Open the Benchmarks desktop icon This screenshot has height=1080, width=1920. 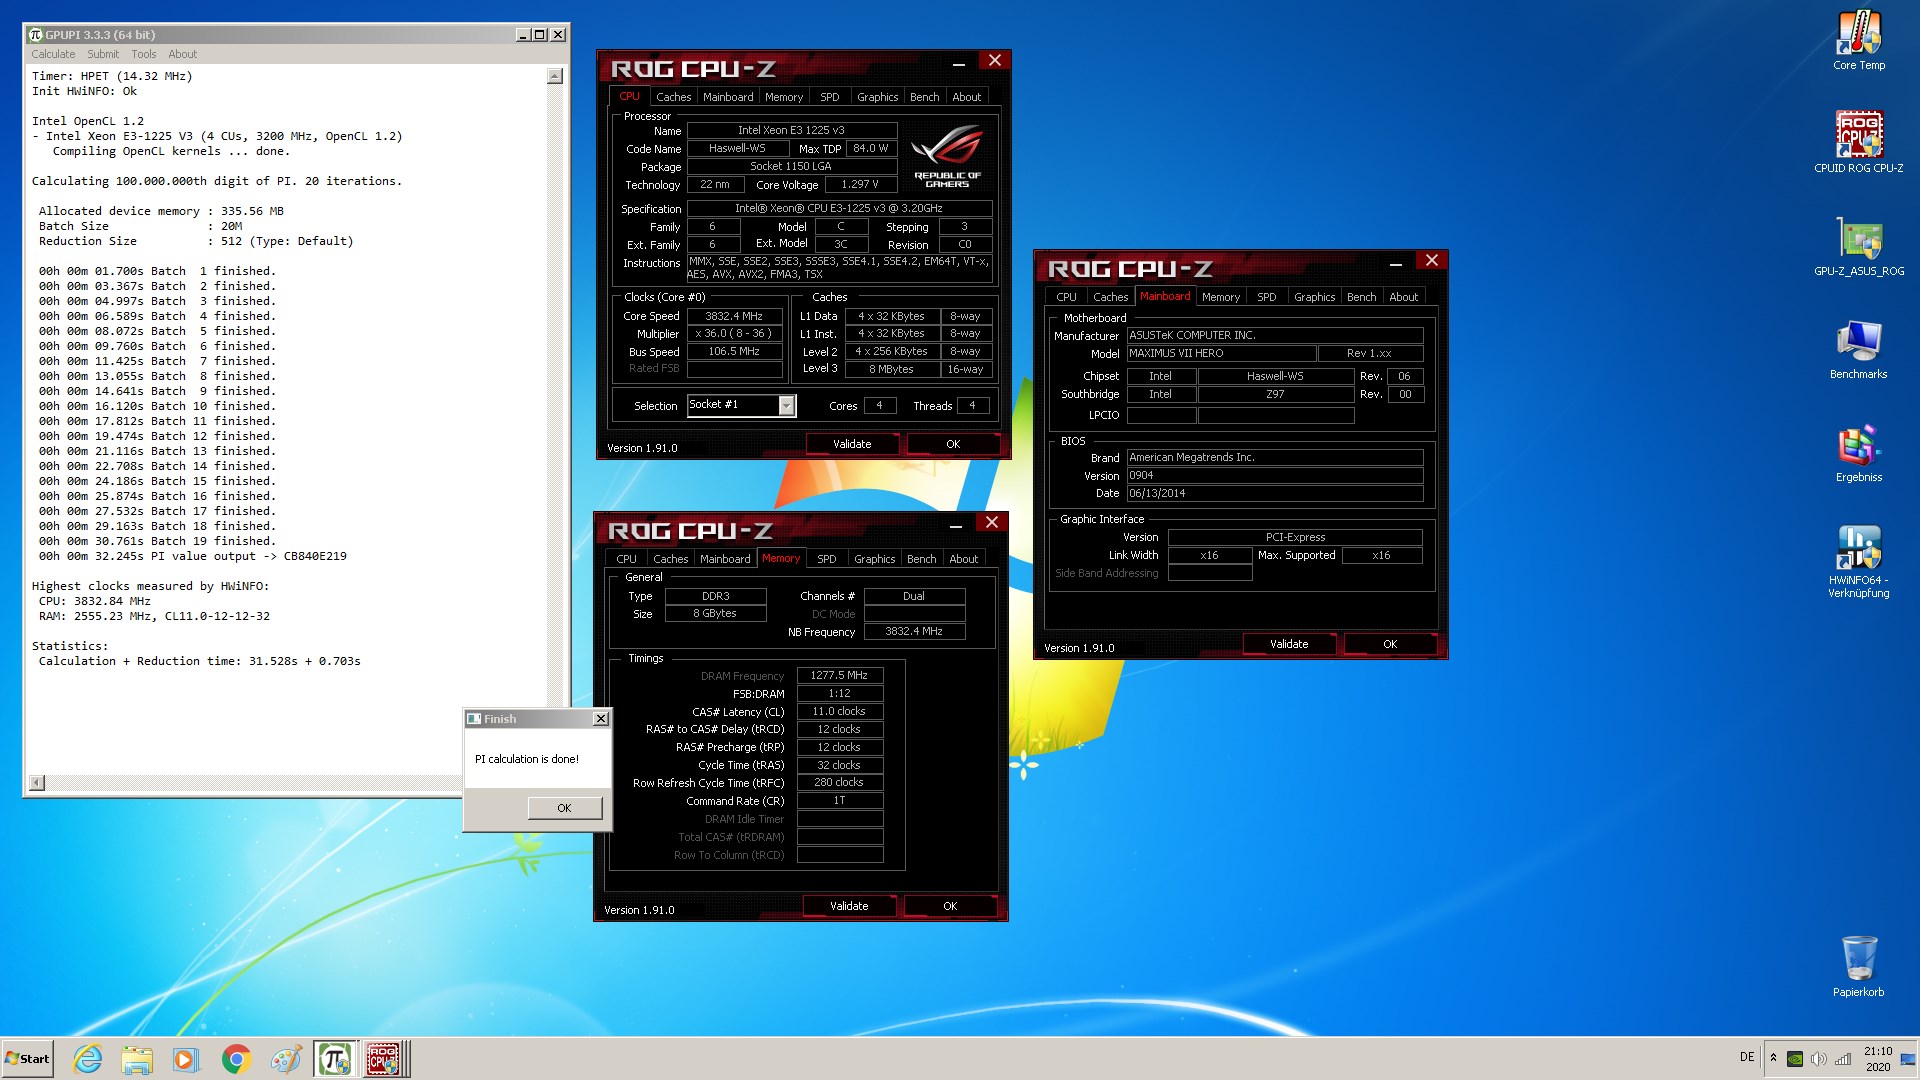pos(1858,349)
